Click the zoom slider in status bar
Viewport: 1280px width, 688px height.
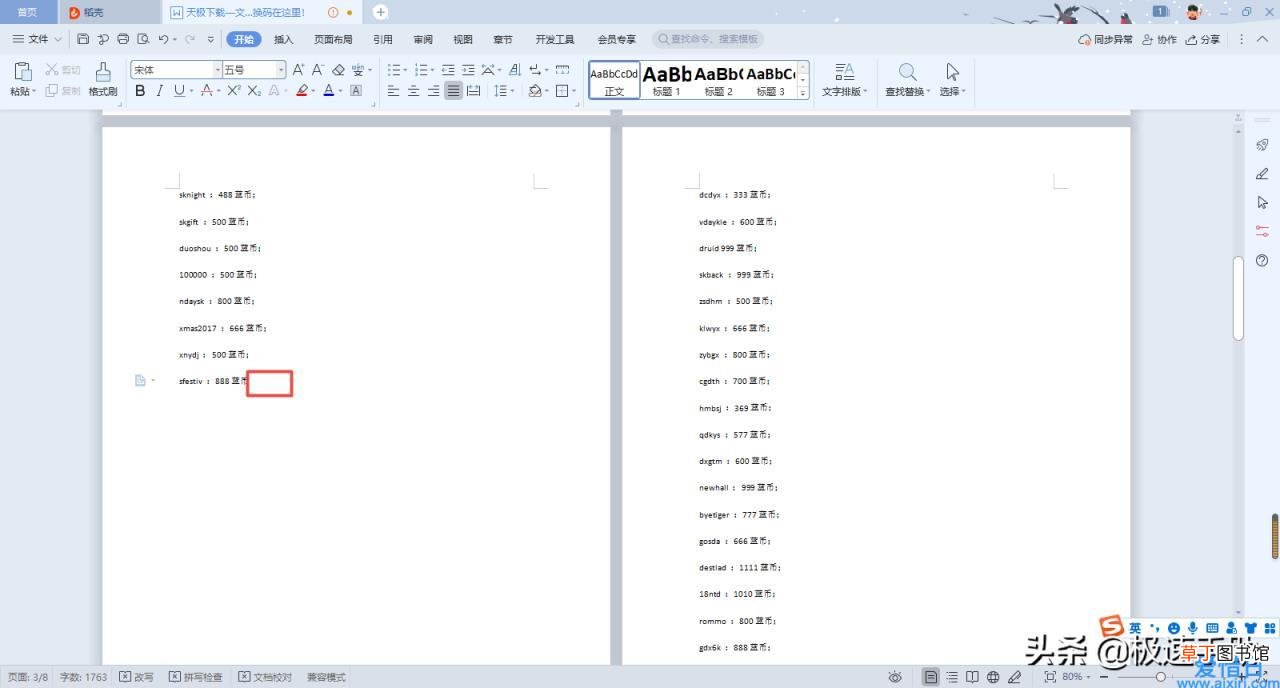[x=1160, y=677]
